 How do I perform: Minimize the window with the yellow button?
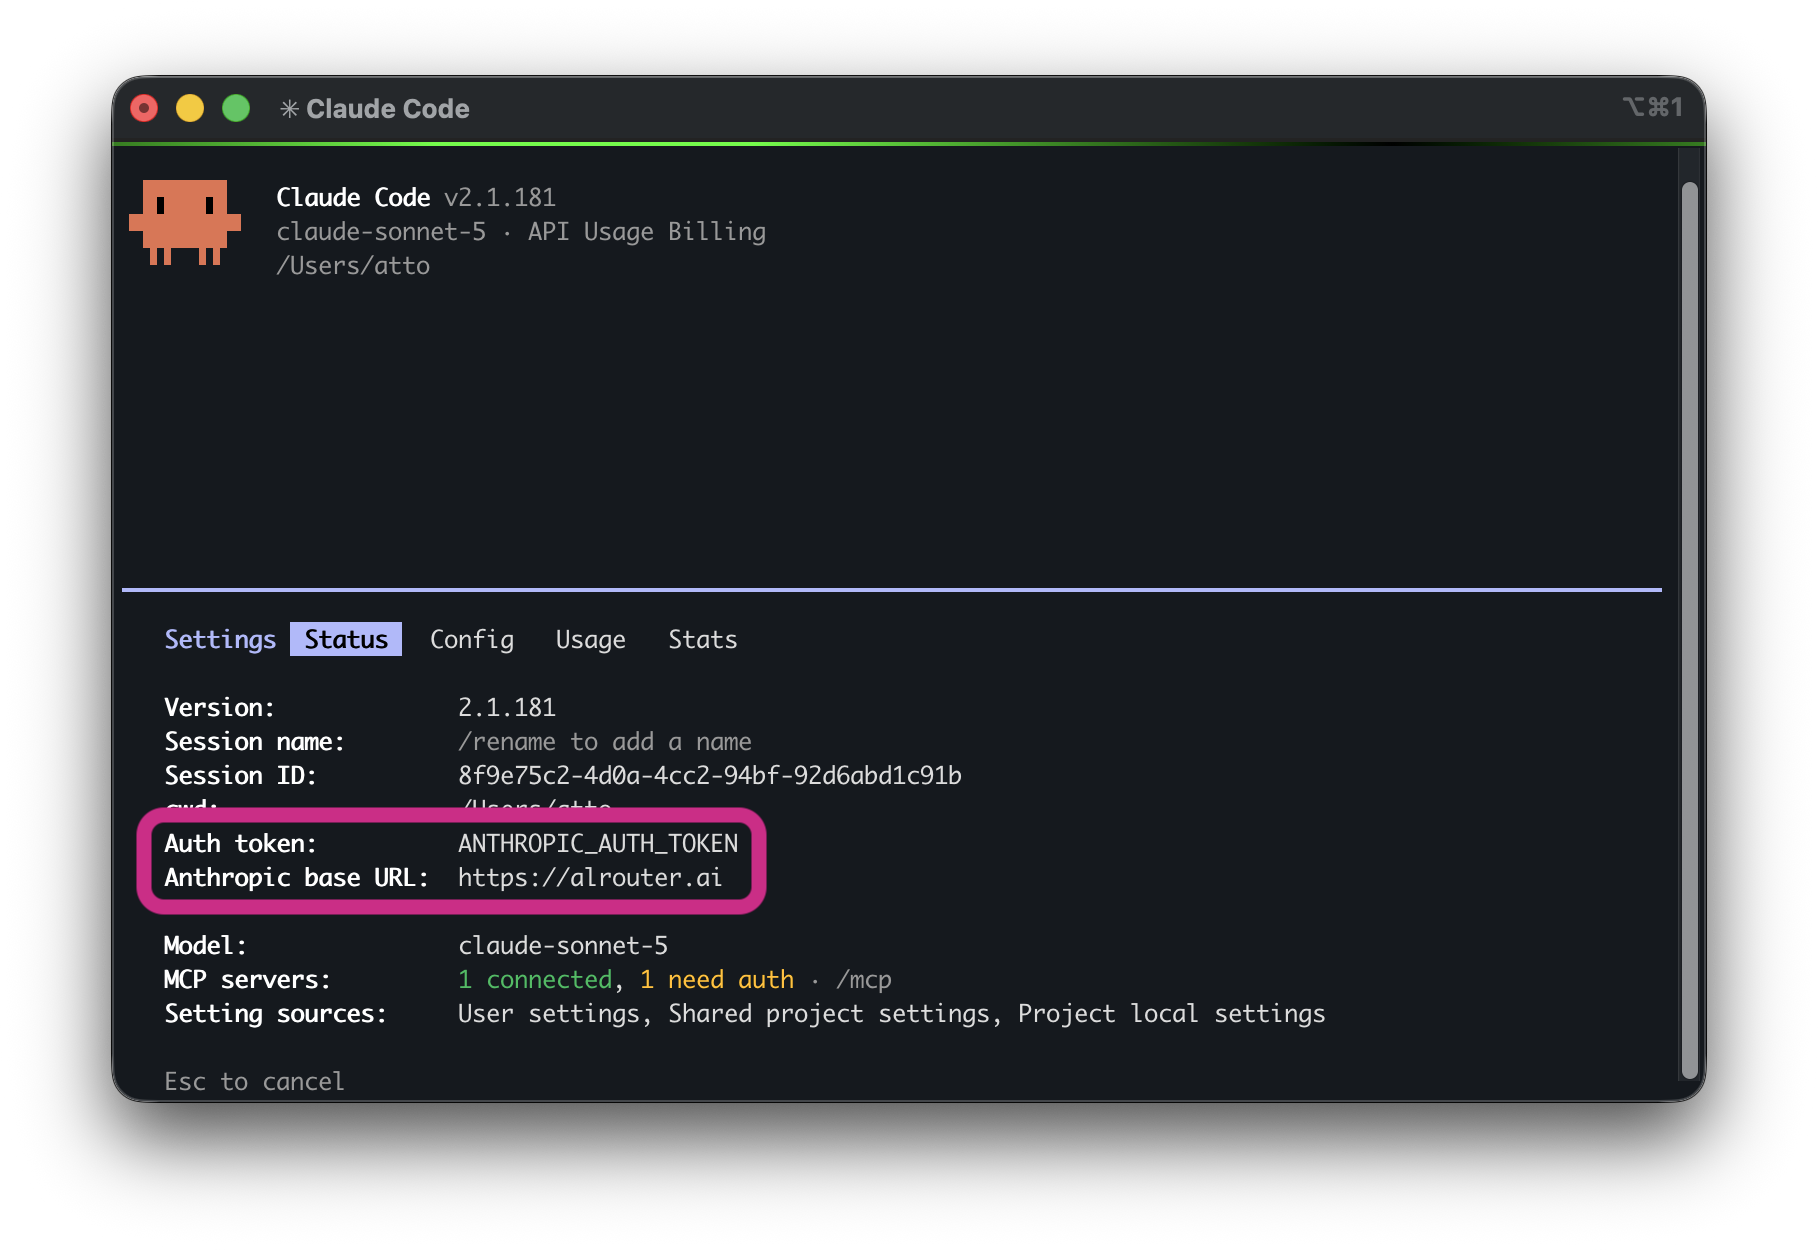[x=190, y=108]
